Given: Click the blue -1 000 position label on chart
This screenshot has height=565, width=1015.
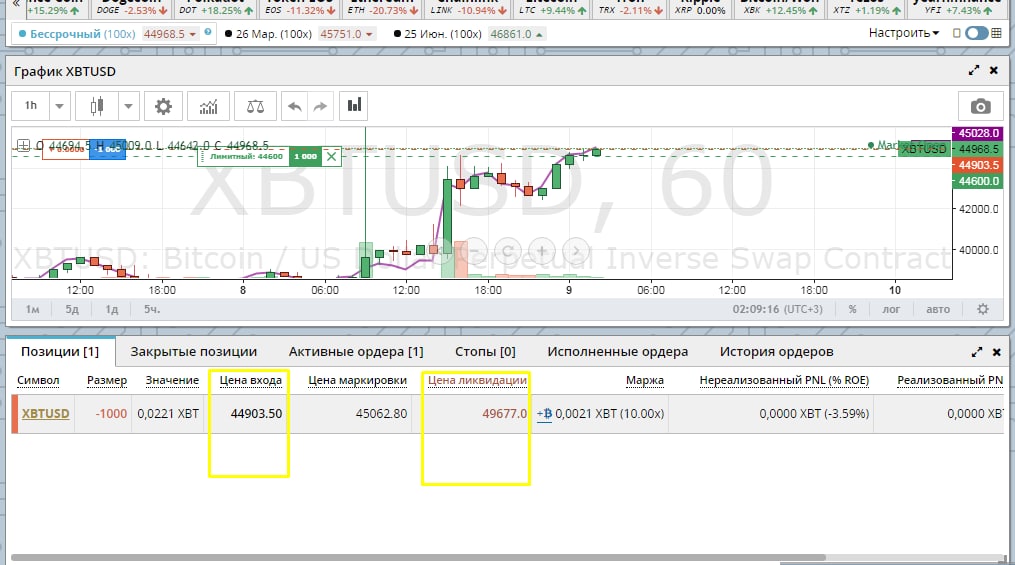Looking at the screenshot, I should pyautogui.click(x=107, y=149).
